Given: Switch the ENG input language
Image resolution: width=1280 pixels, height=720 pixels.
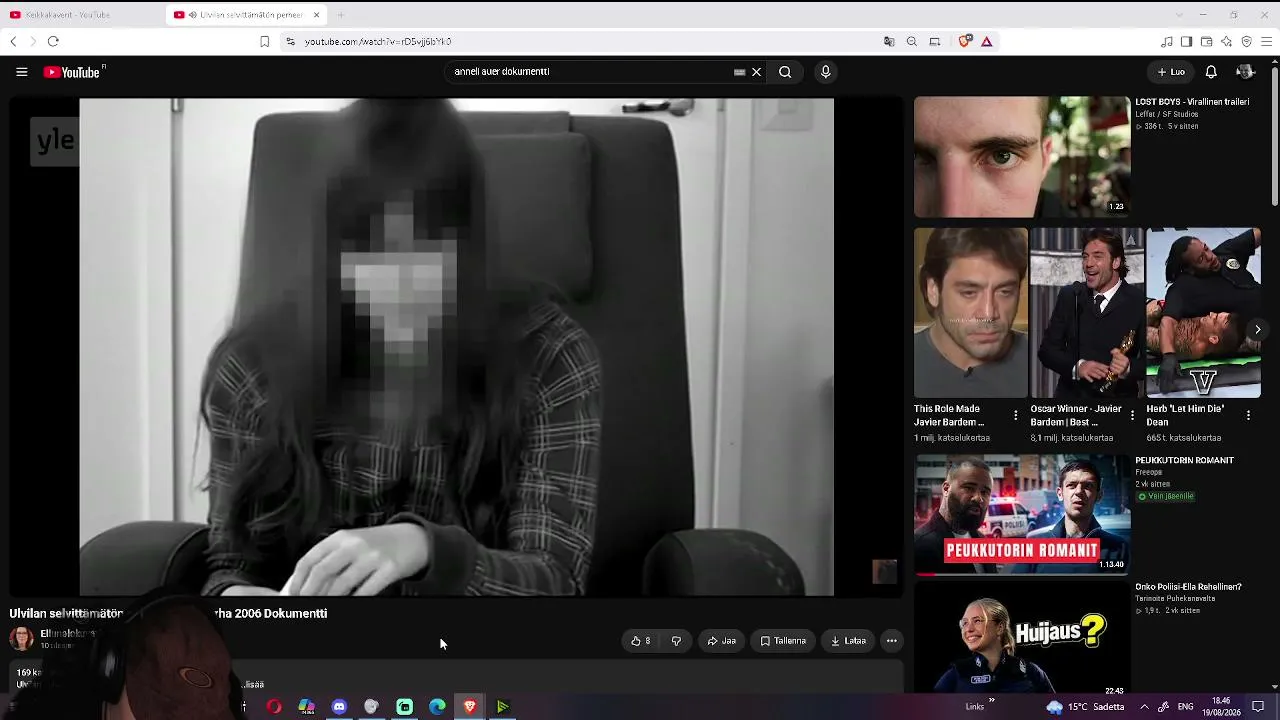Looking at the screenshot, I should [x=1186, y=707].
